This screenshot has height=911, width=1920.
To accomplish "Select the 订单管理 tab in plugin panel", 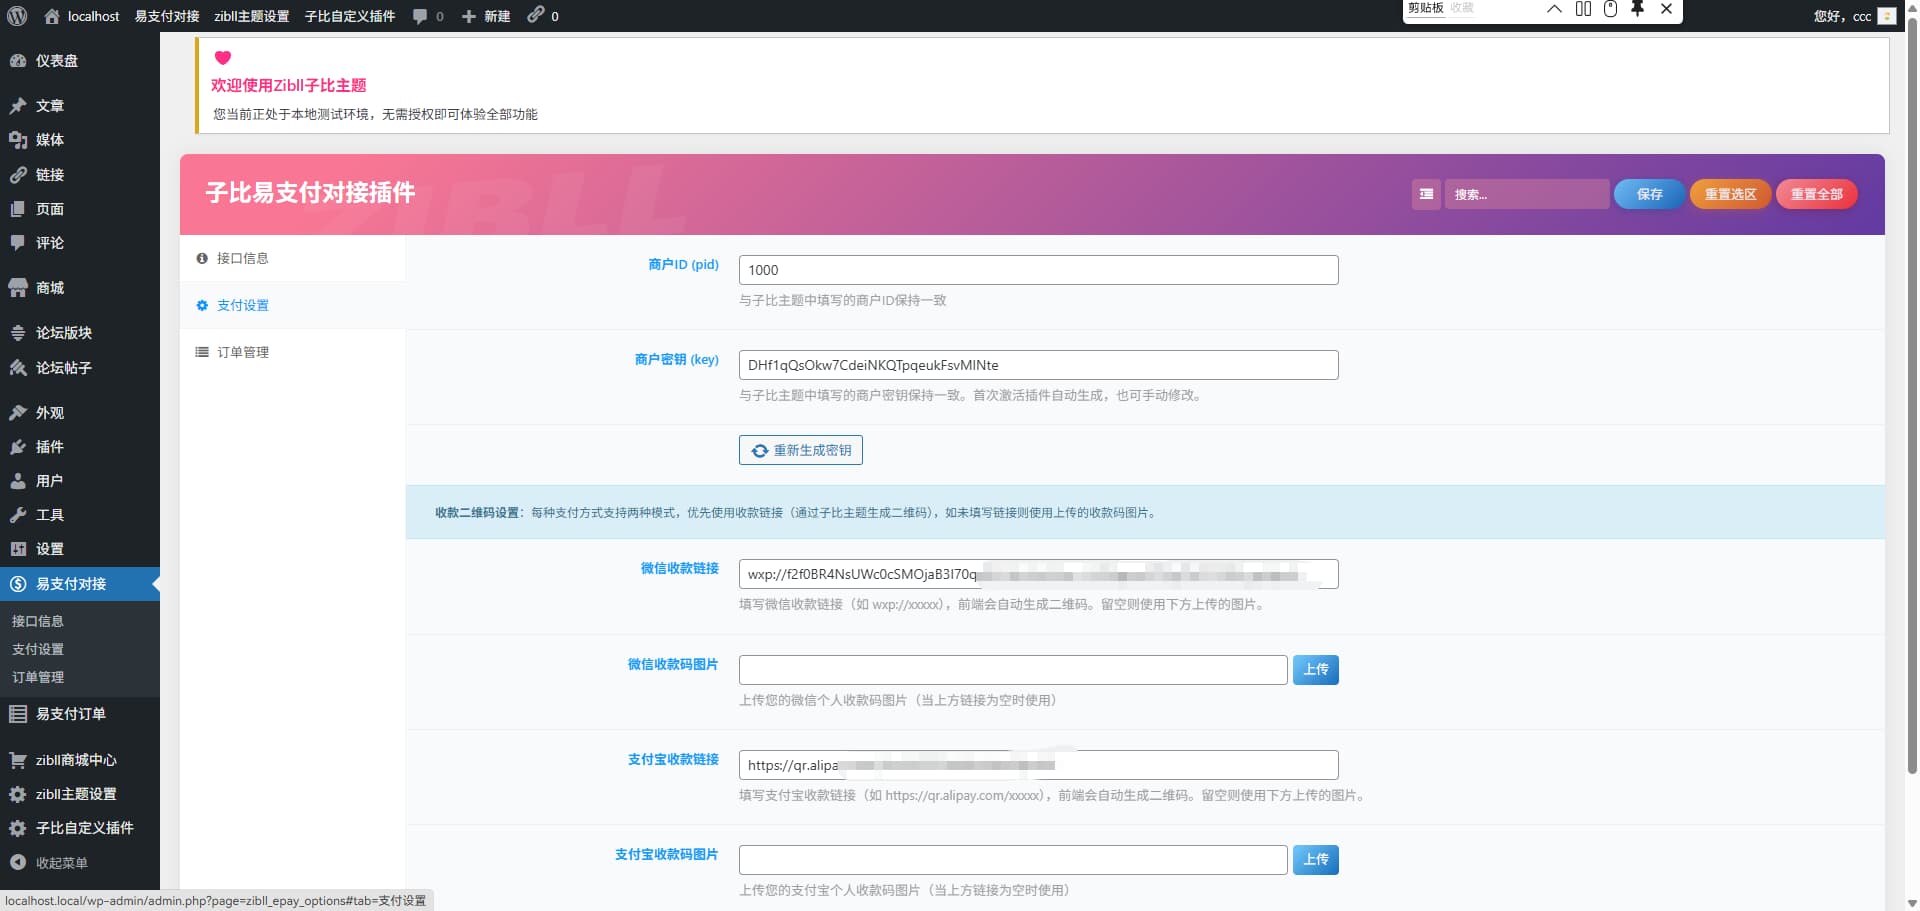I will click(292, 352).
